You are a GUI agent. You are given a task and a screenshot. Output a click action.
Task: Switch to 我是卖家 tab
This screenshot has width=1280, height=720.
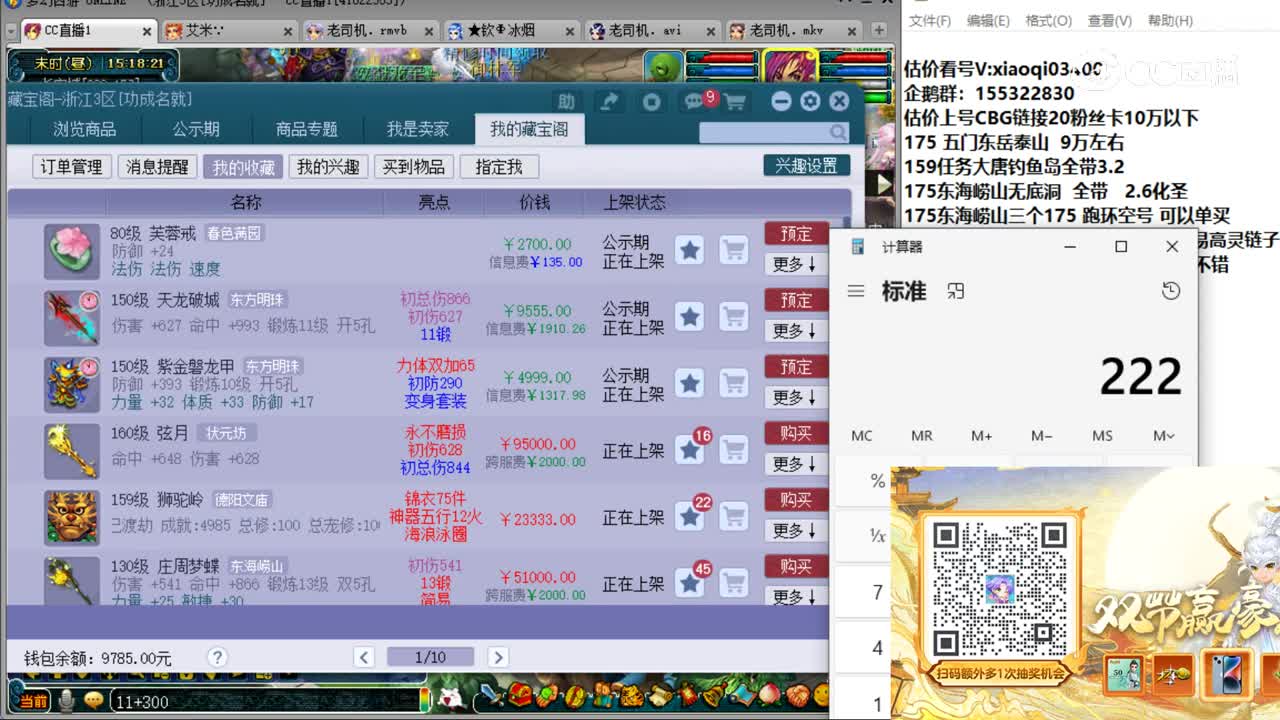[x=418, y=129]
